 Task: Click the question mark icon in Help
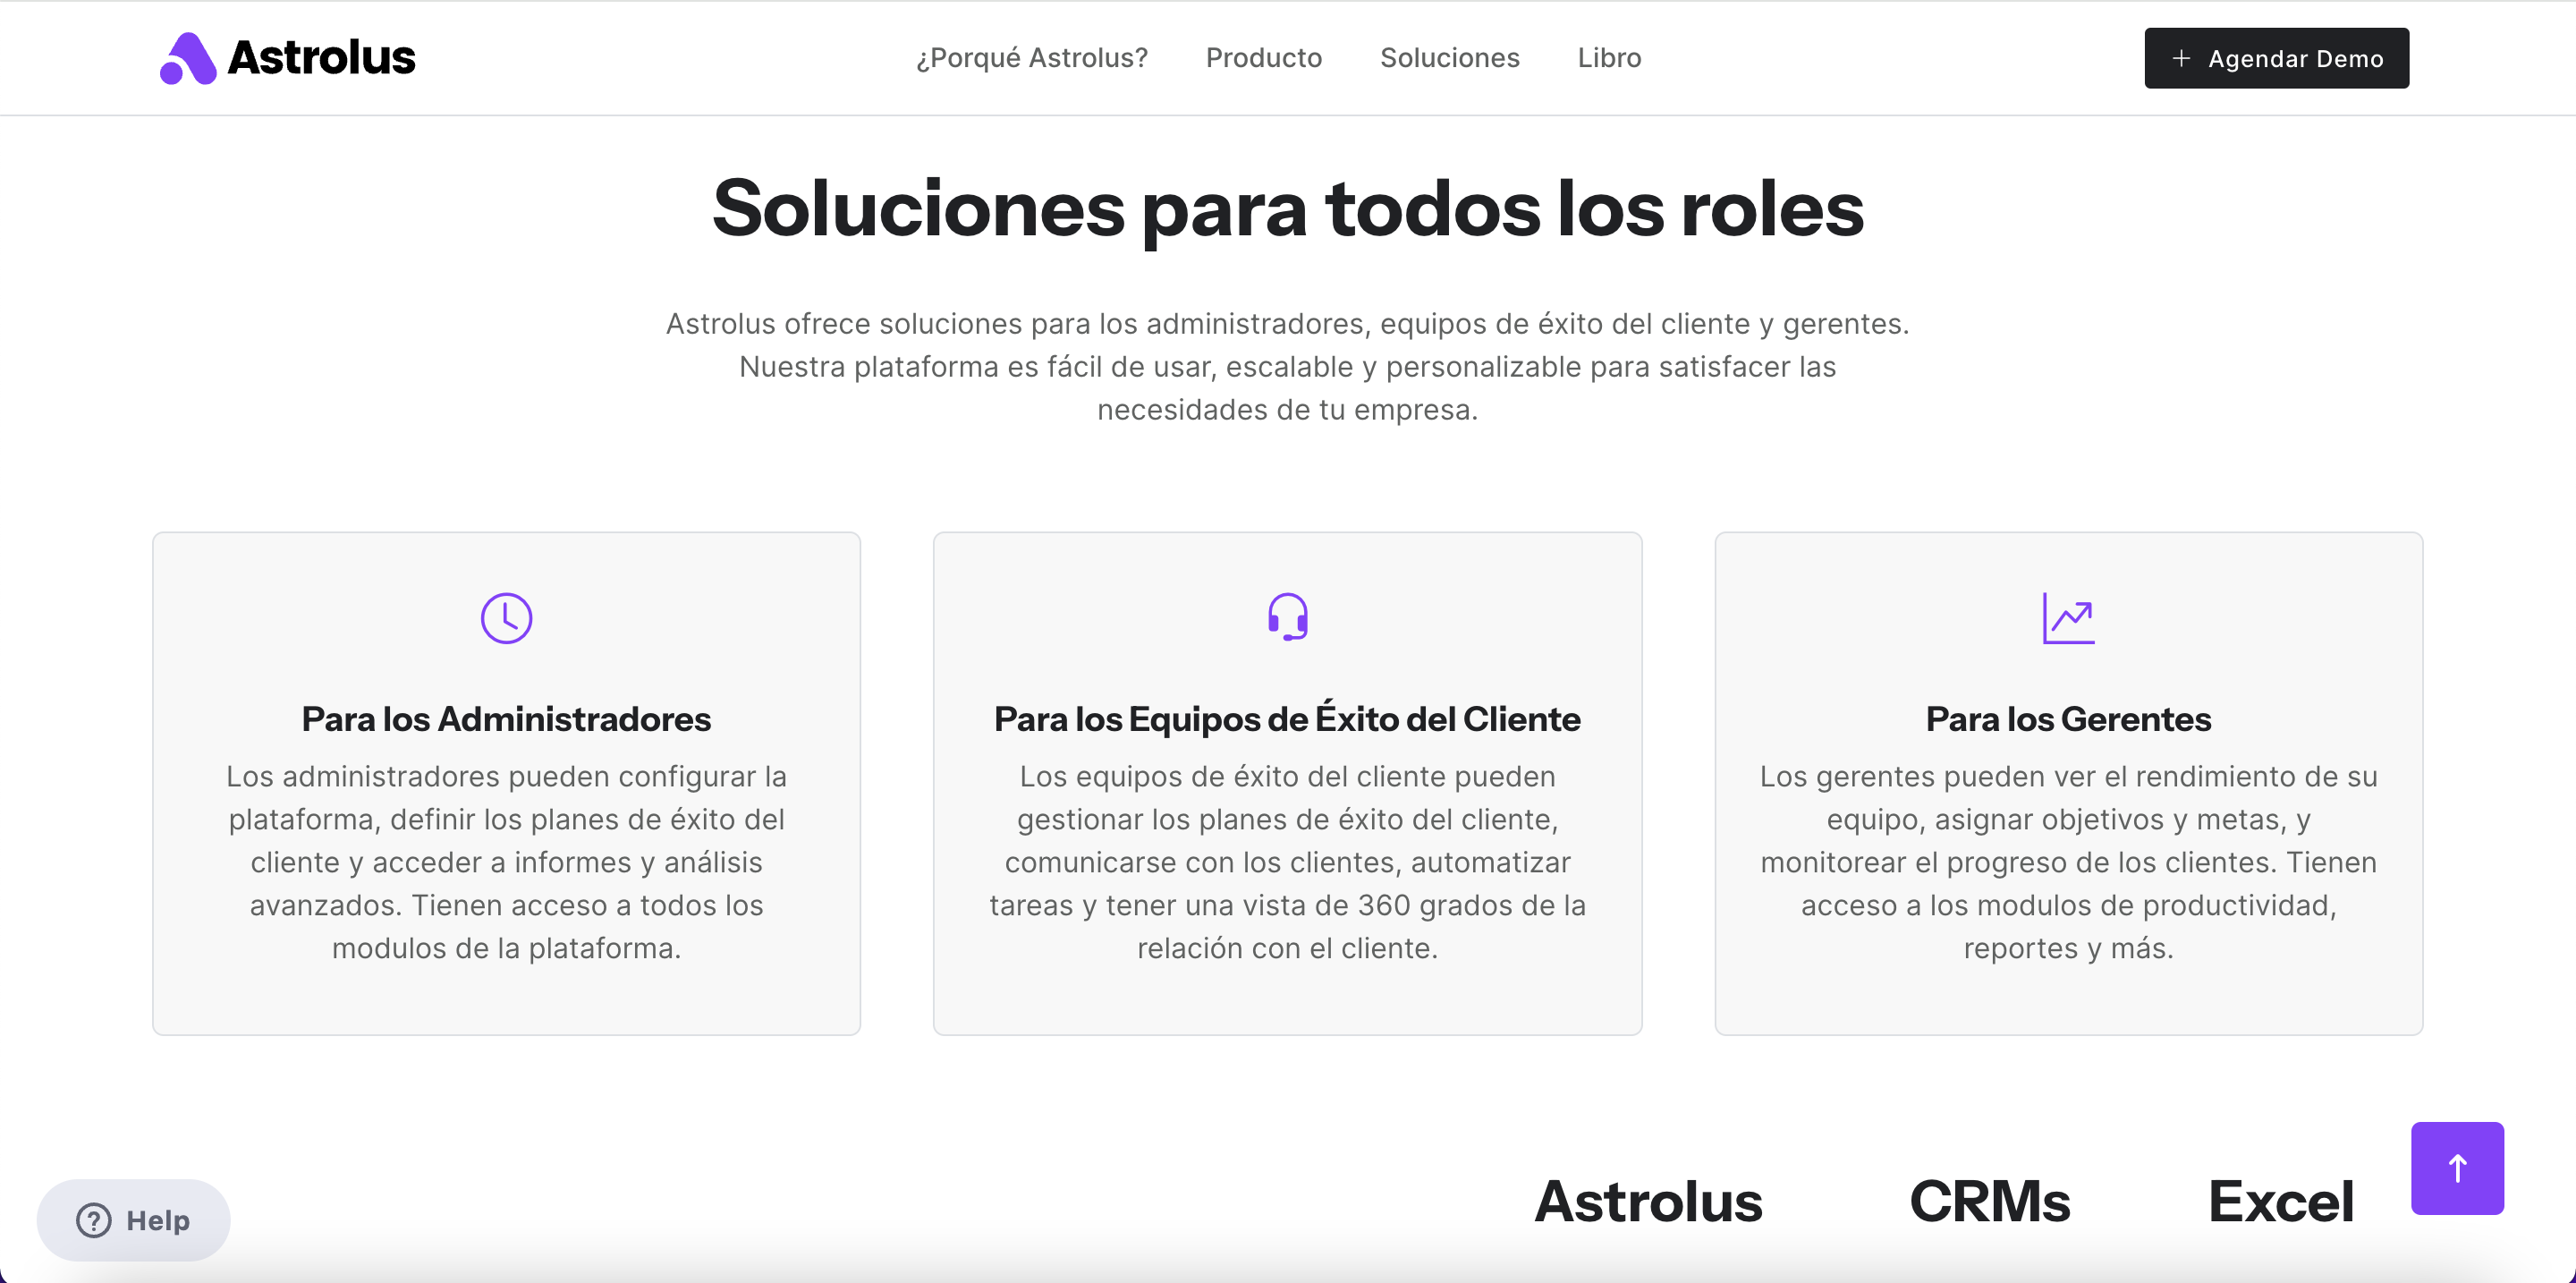tap(94, 1220)
